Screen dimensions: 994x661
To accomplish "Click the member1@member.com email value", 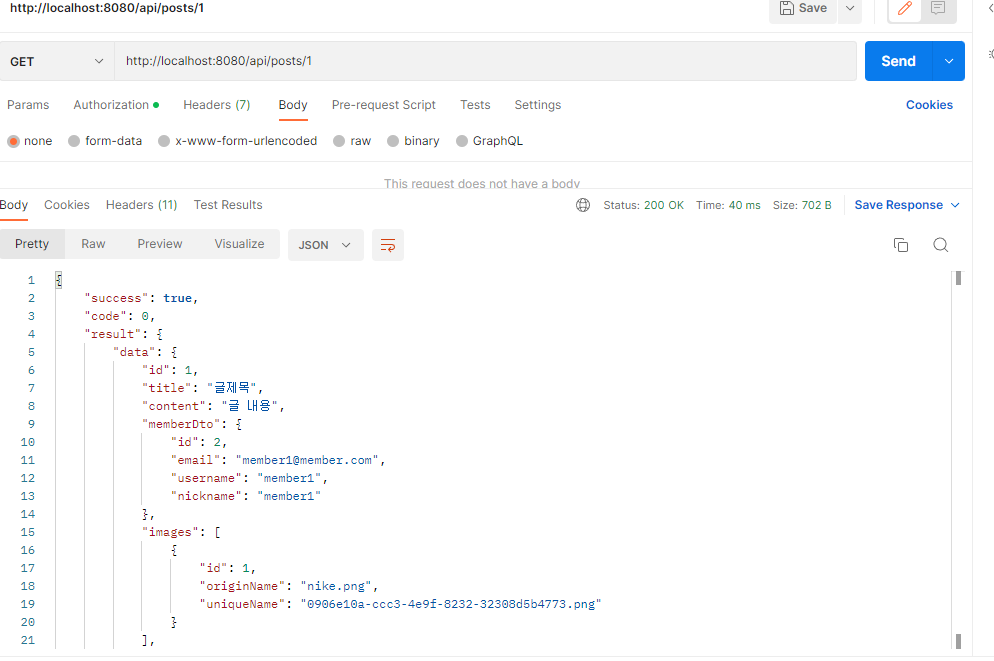I will 307,461.
